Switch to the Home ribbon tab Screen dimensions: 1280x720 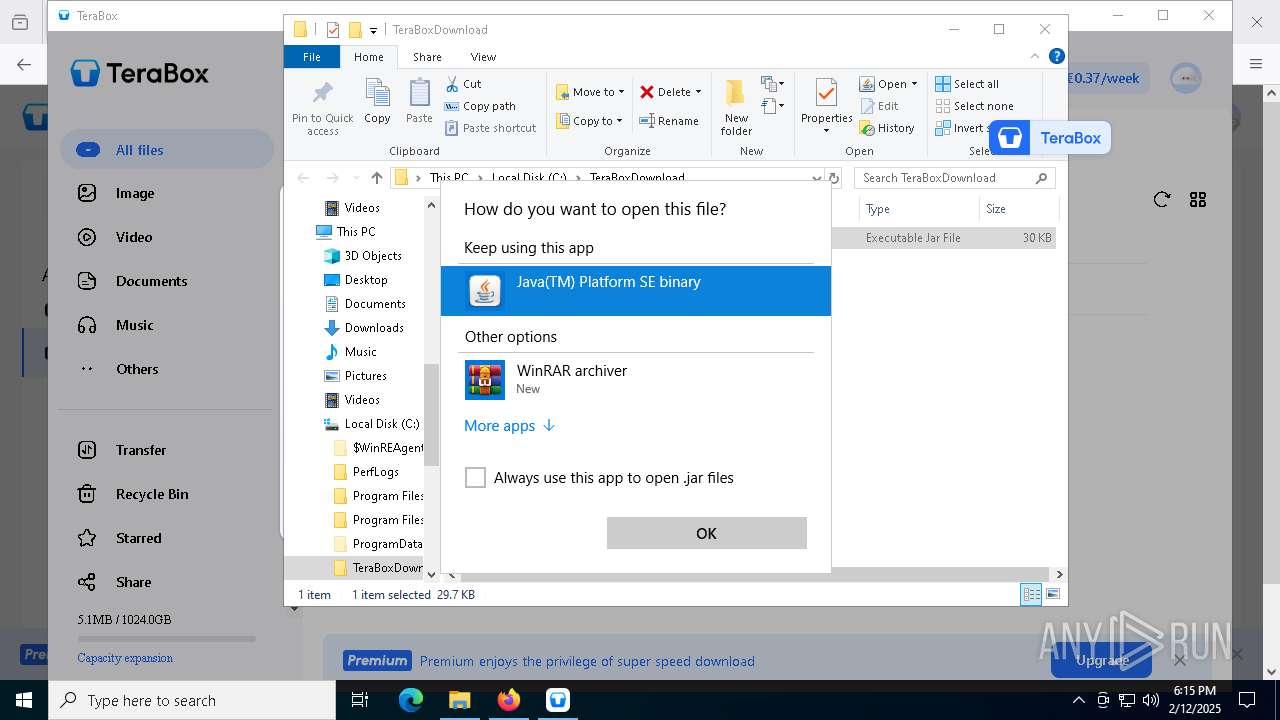tap(368, 57)
